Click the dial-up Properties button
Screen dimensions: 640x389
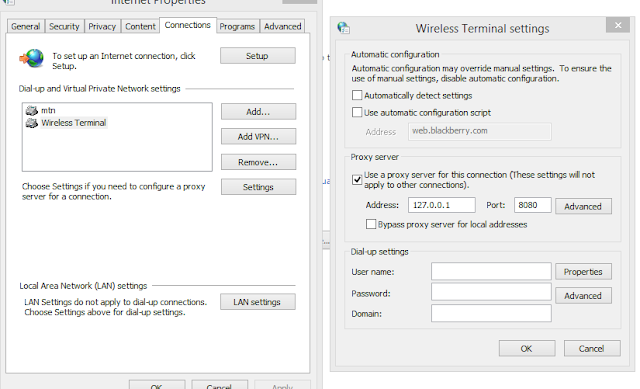(x=583, y=271)
